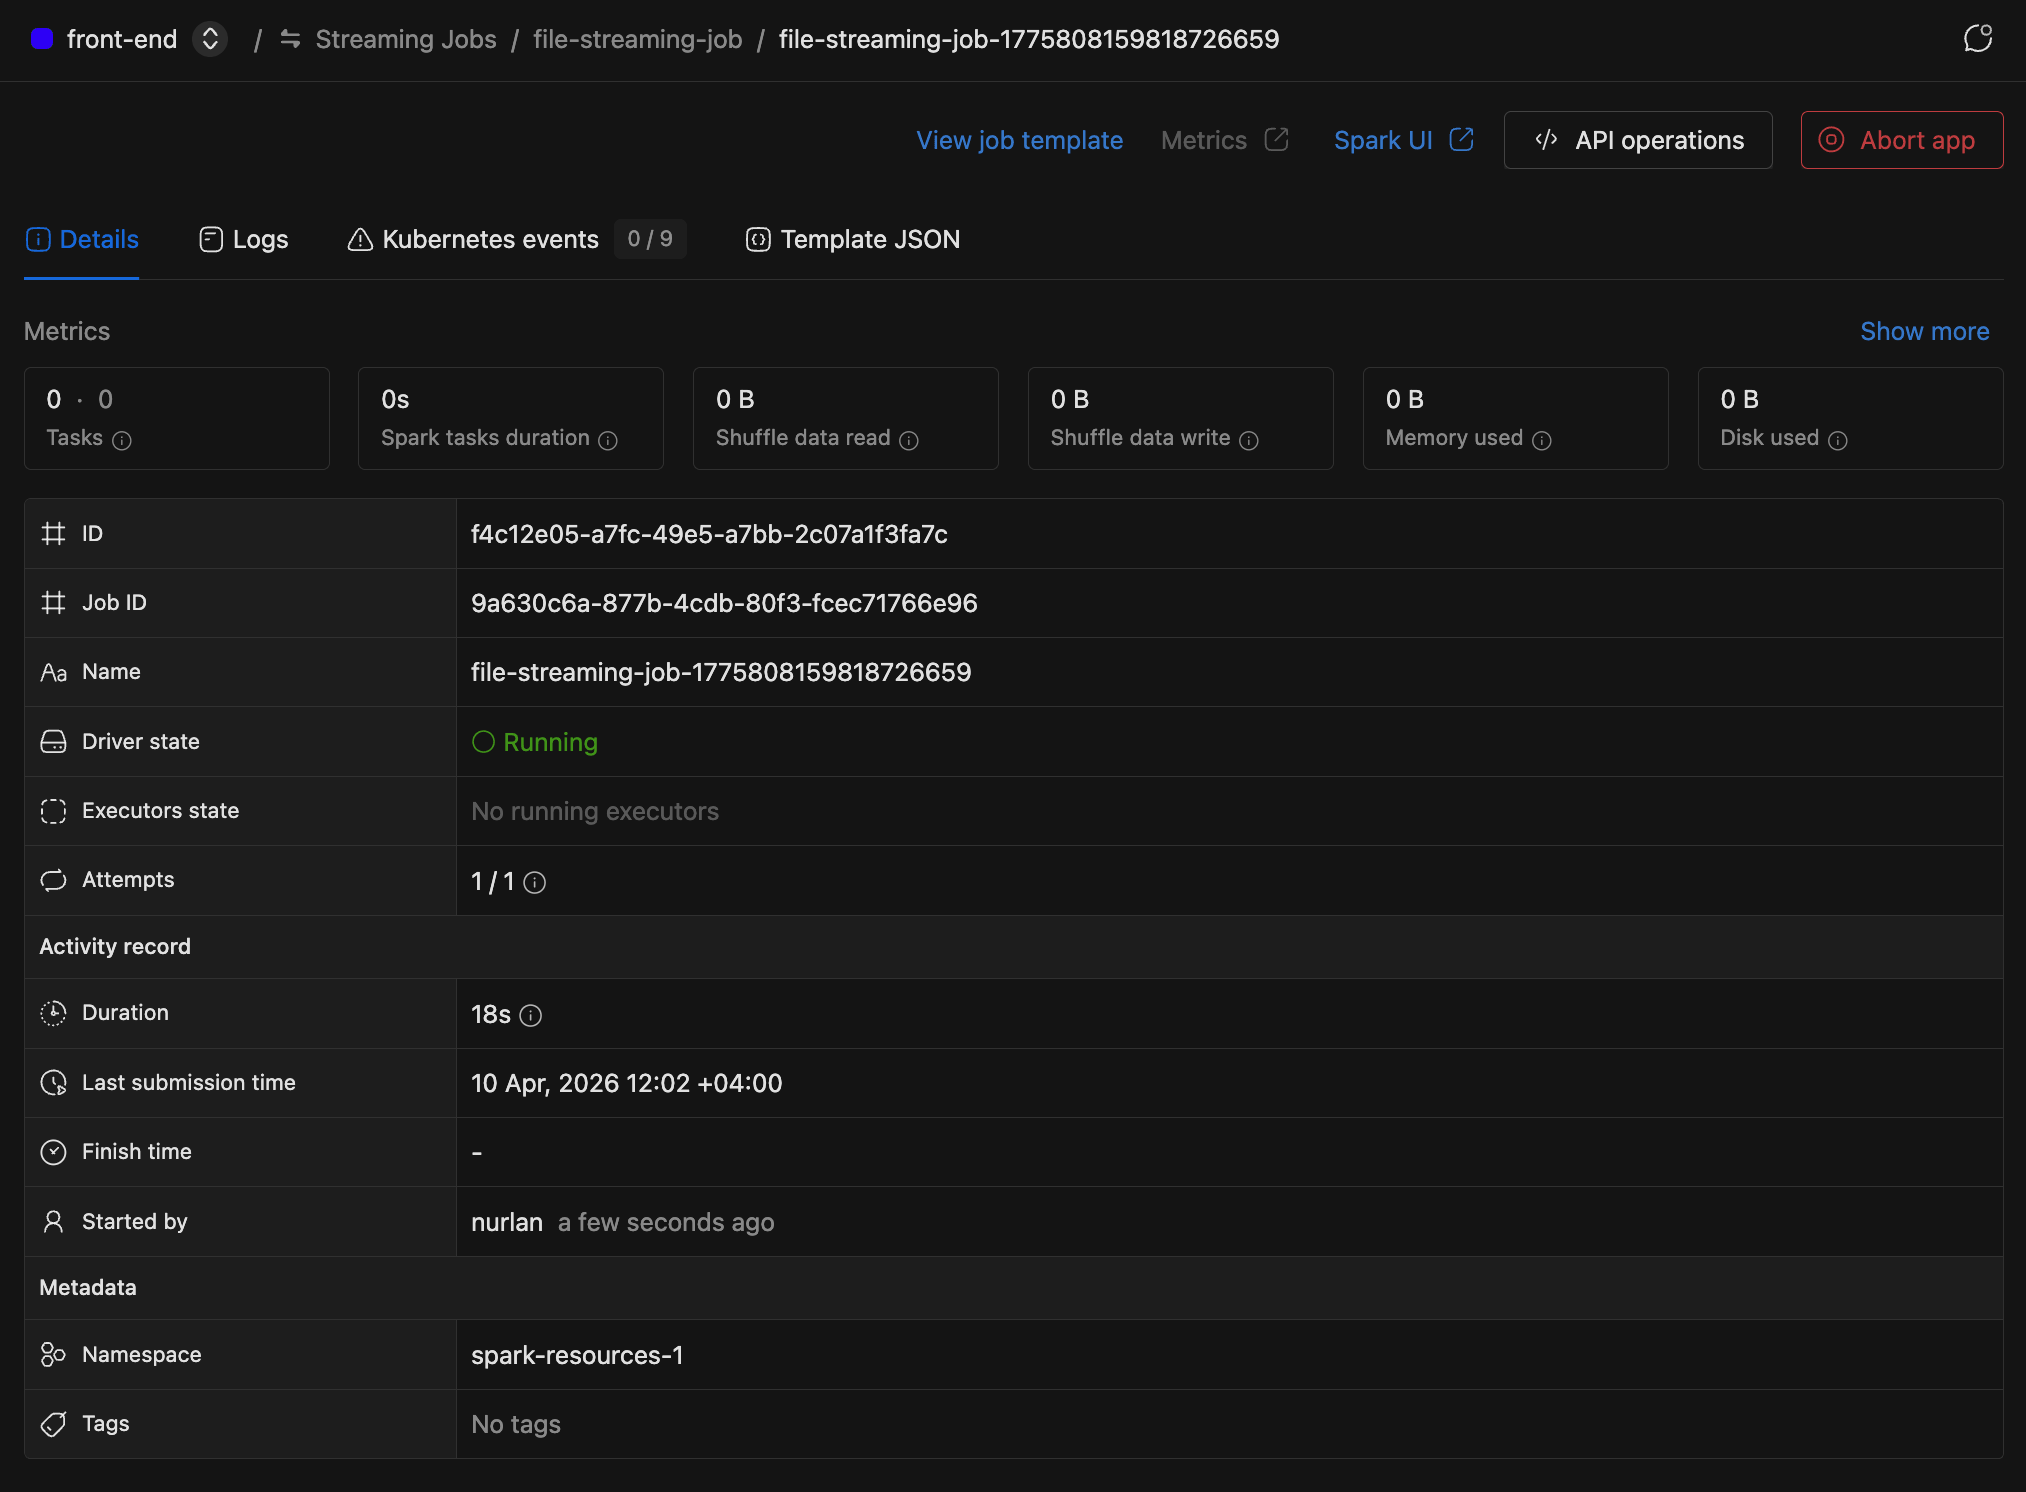Switch to the Logs tab

tap(244, 239)
